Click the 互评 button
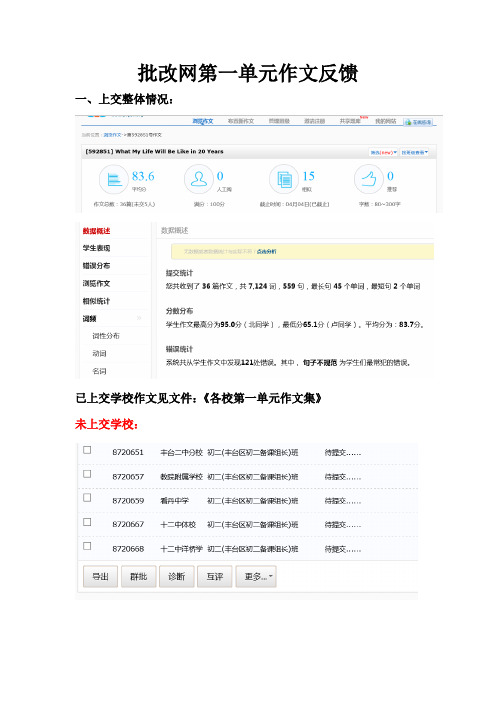 (215, 577)
